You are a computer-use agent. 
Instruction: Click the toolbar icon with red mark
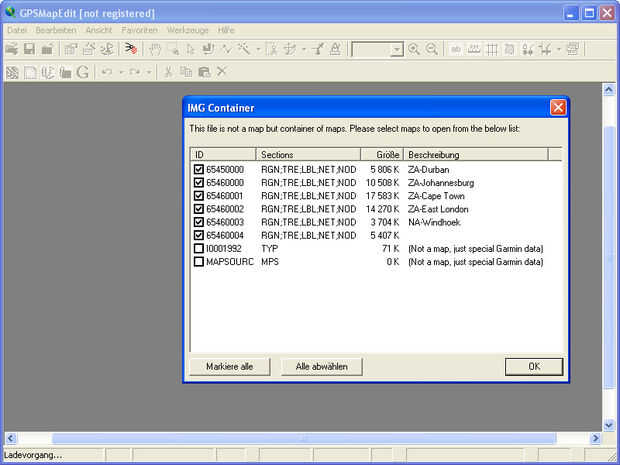tap(130, 49)
